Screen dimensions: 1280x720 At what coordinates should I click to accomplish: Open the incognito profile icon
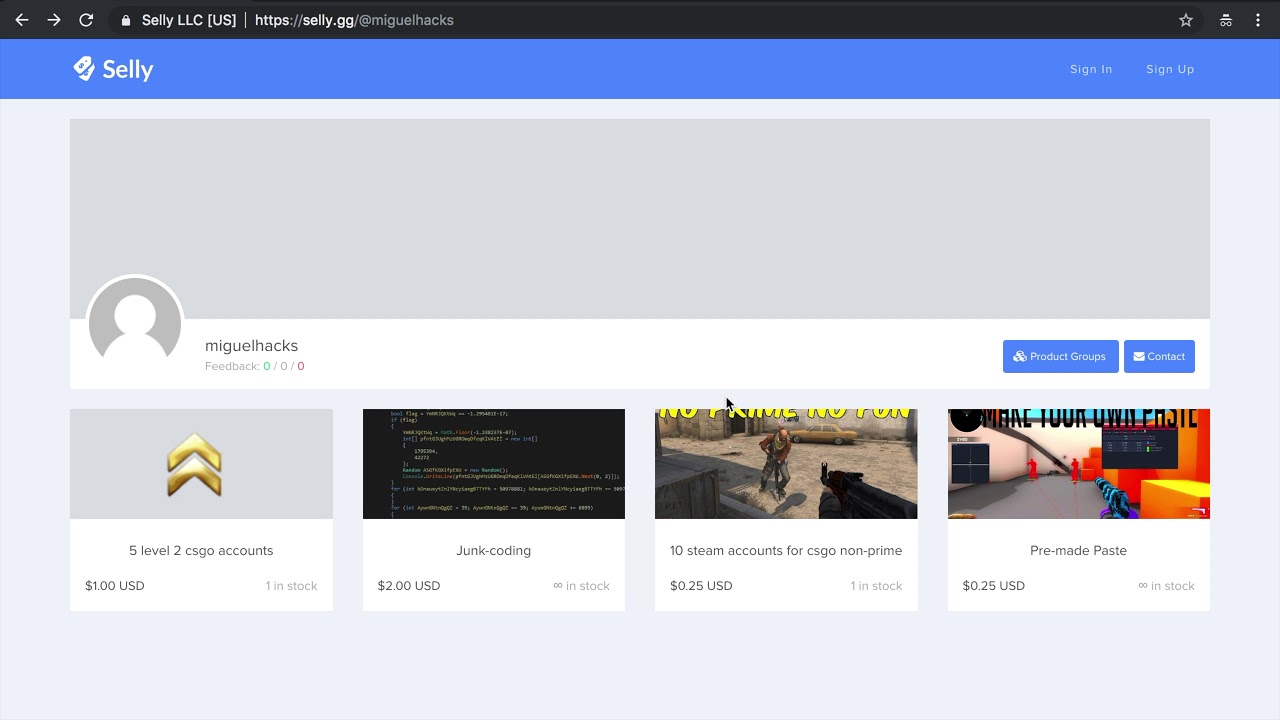pyautogui.click(x=1226, y=20)
